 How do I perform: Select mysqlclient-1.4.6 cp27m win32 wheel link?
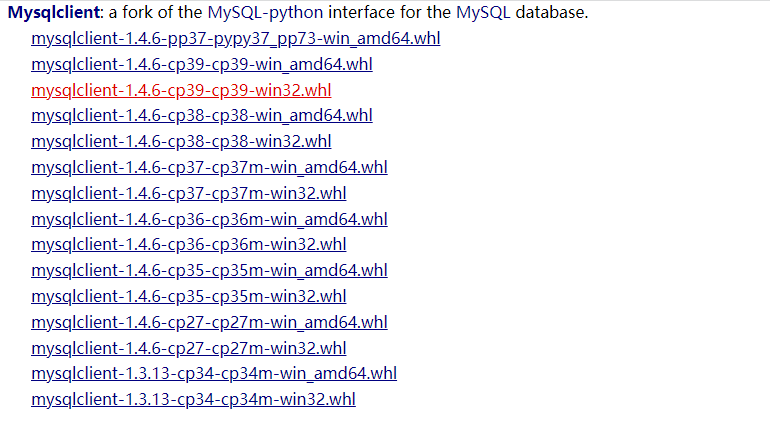click(x=189, y=348)
